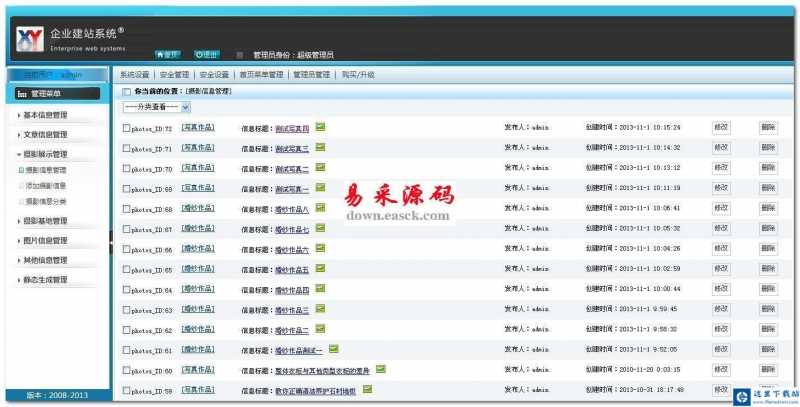Open the 婚纱作品测试一 title link

299,351
